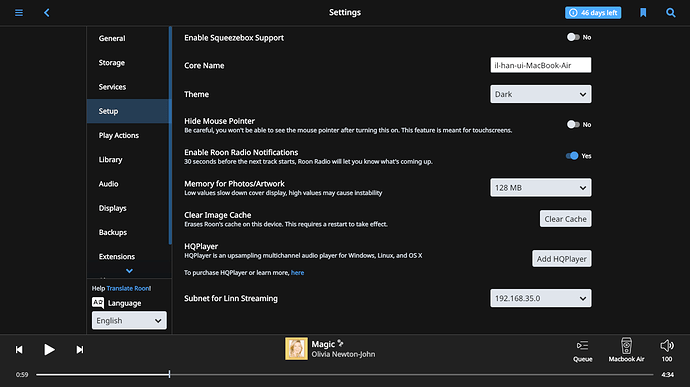Select the Setup settings tab

click(128, 111)
